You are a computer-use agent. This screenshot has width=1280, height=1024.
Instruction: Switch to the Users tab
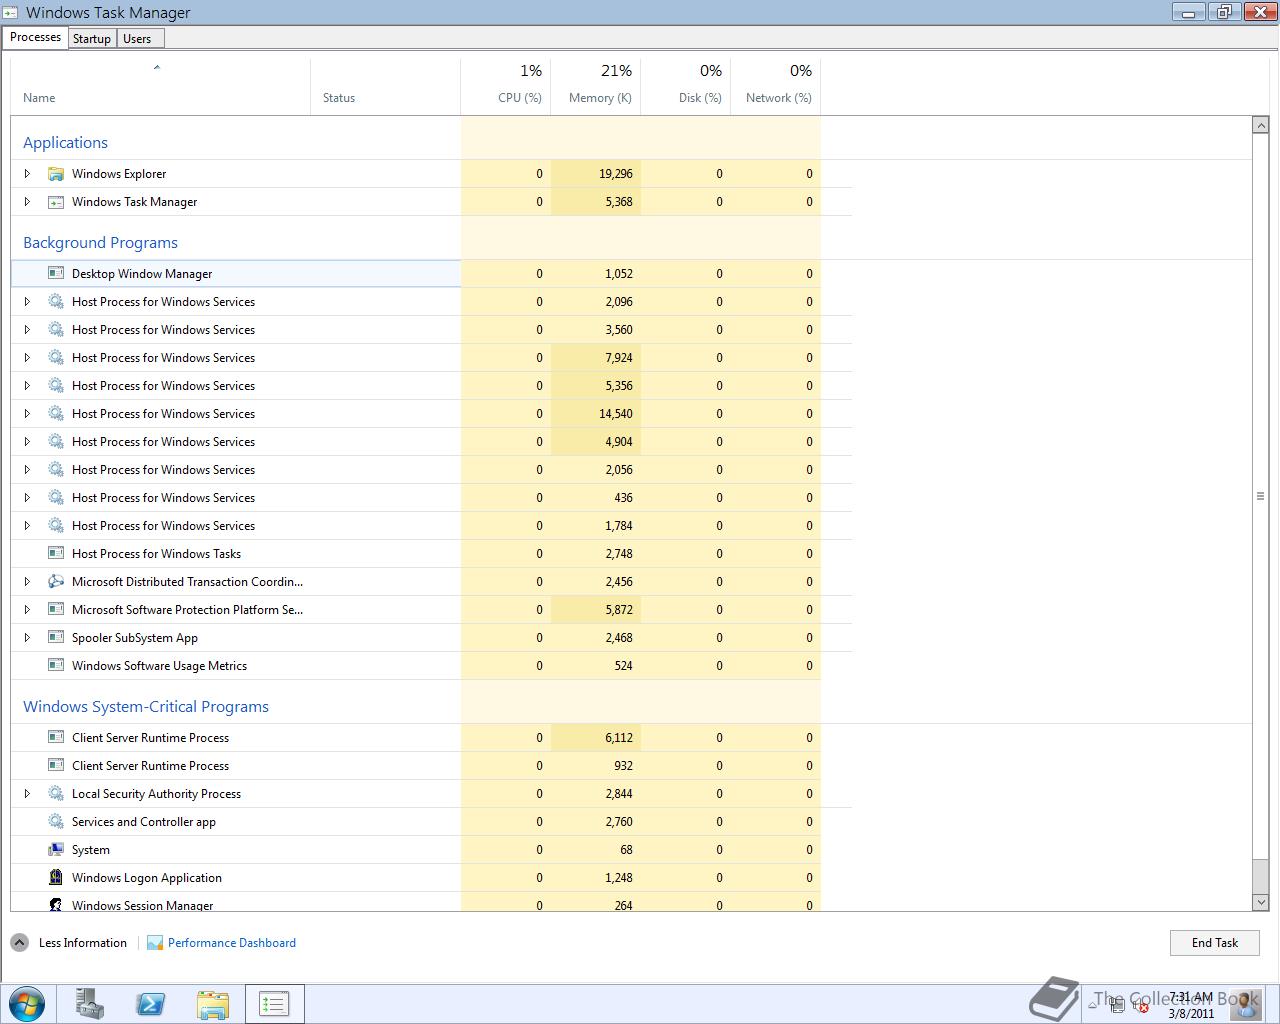[x=138, y=39]
